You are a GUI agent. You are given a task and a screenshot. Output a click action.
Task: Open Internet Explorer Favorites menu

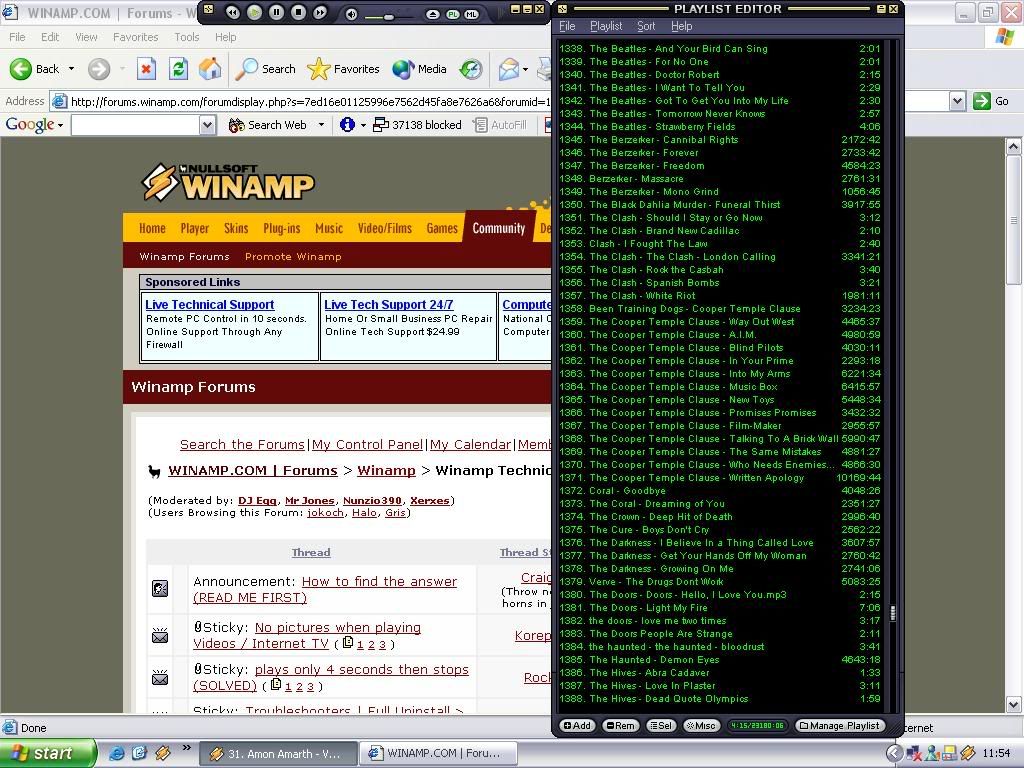(x=135, y=37)
